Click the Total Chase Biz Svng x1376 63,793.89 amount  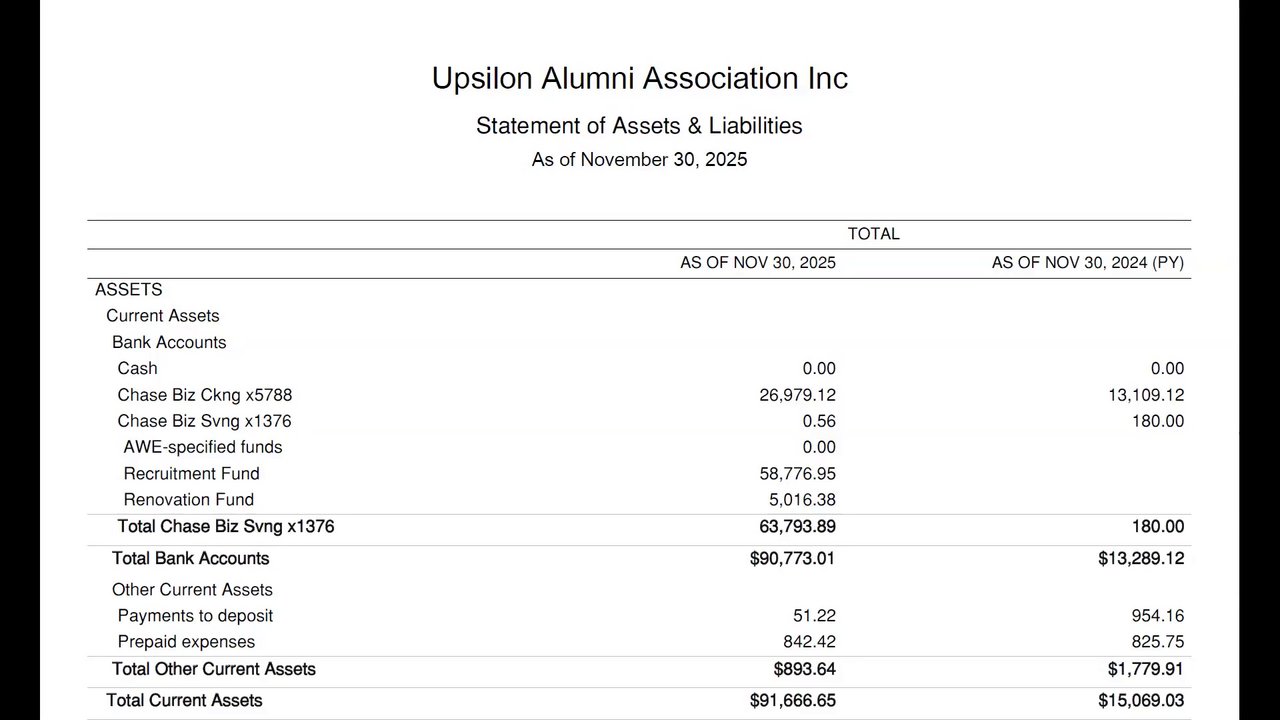click(797, 526)
